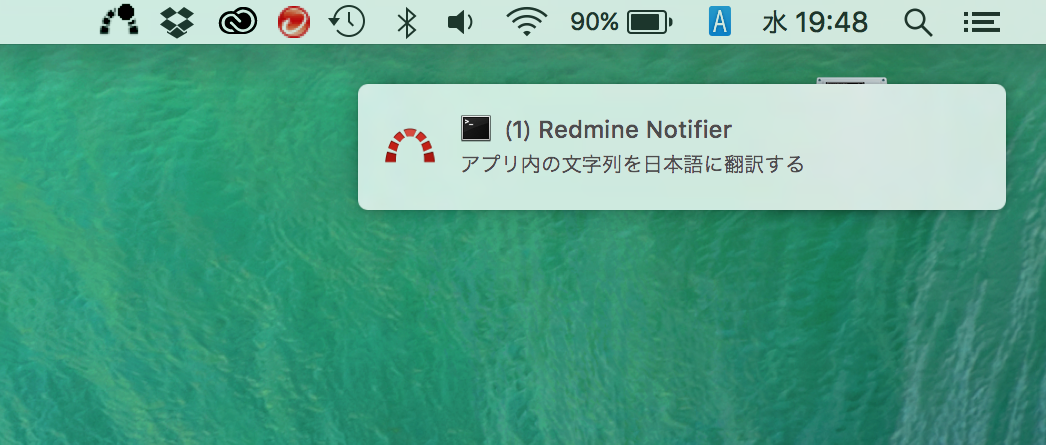Open the clock showing 水 19:48
Screen dimensions: 1046x445
coord(815,23)
